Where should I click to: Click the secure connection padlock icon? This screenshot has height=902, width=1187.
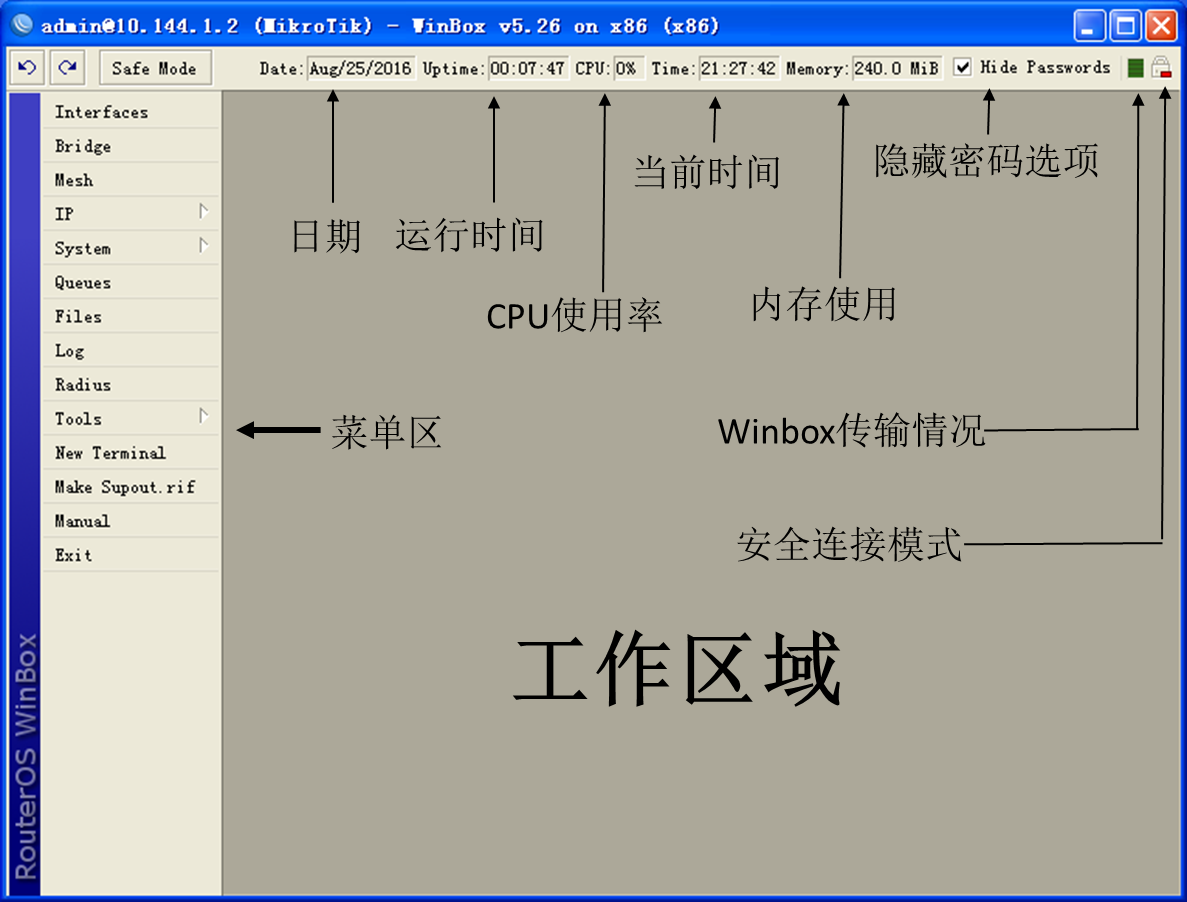pyautogui.click(x=1161, y=68)
